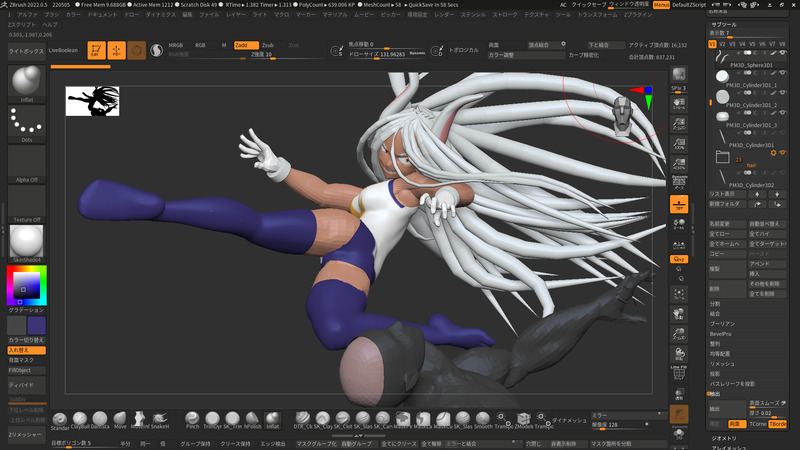Enable Zsub sculpt mode
This screenshot has height=450, width=800.
[268, 45]
